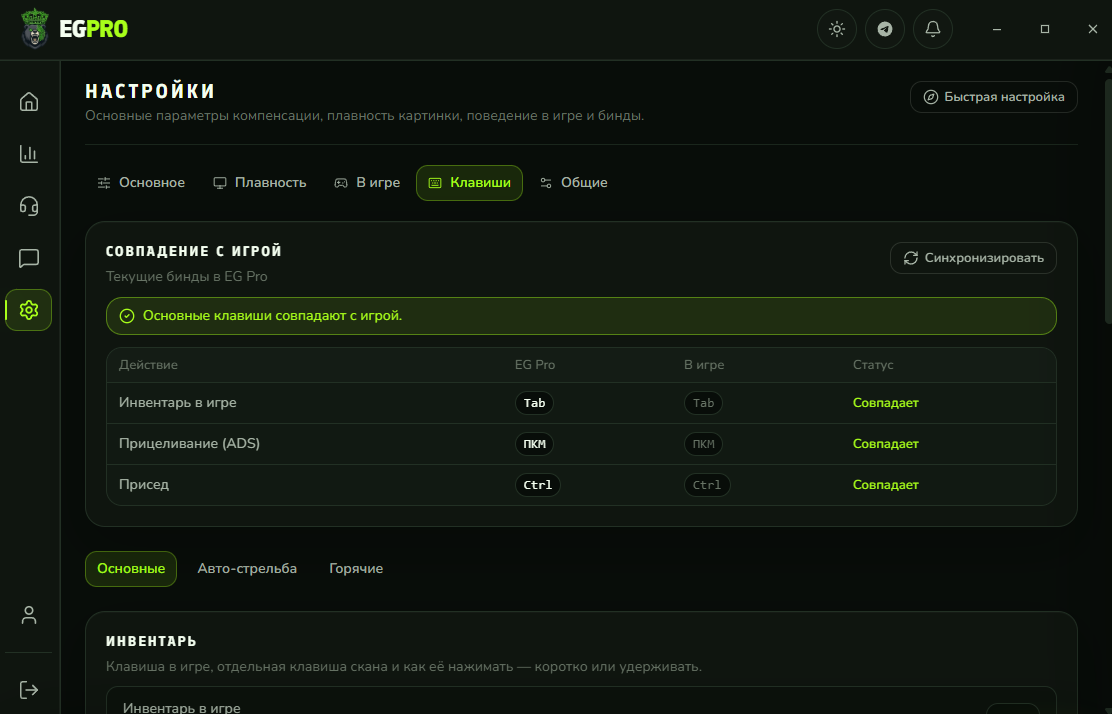Click the Действие column header
This screenshot has height=714, width=1112.
148,365
